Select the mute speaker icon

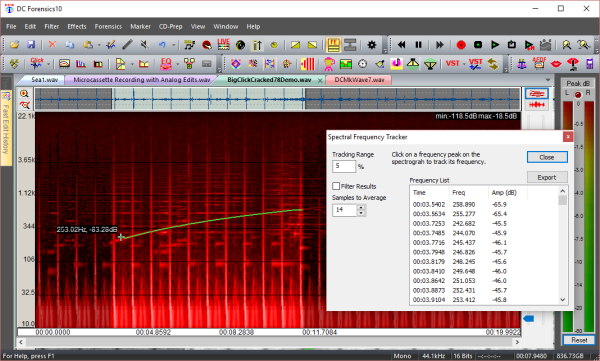pos(145,45)
